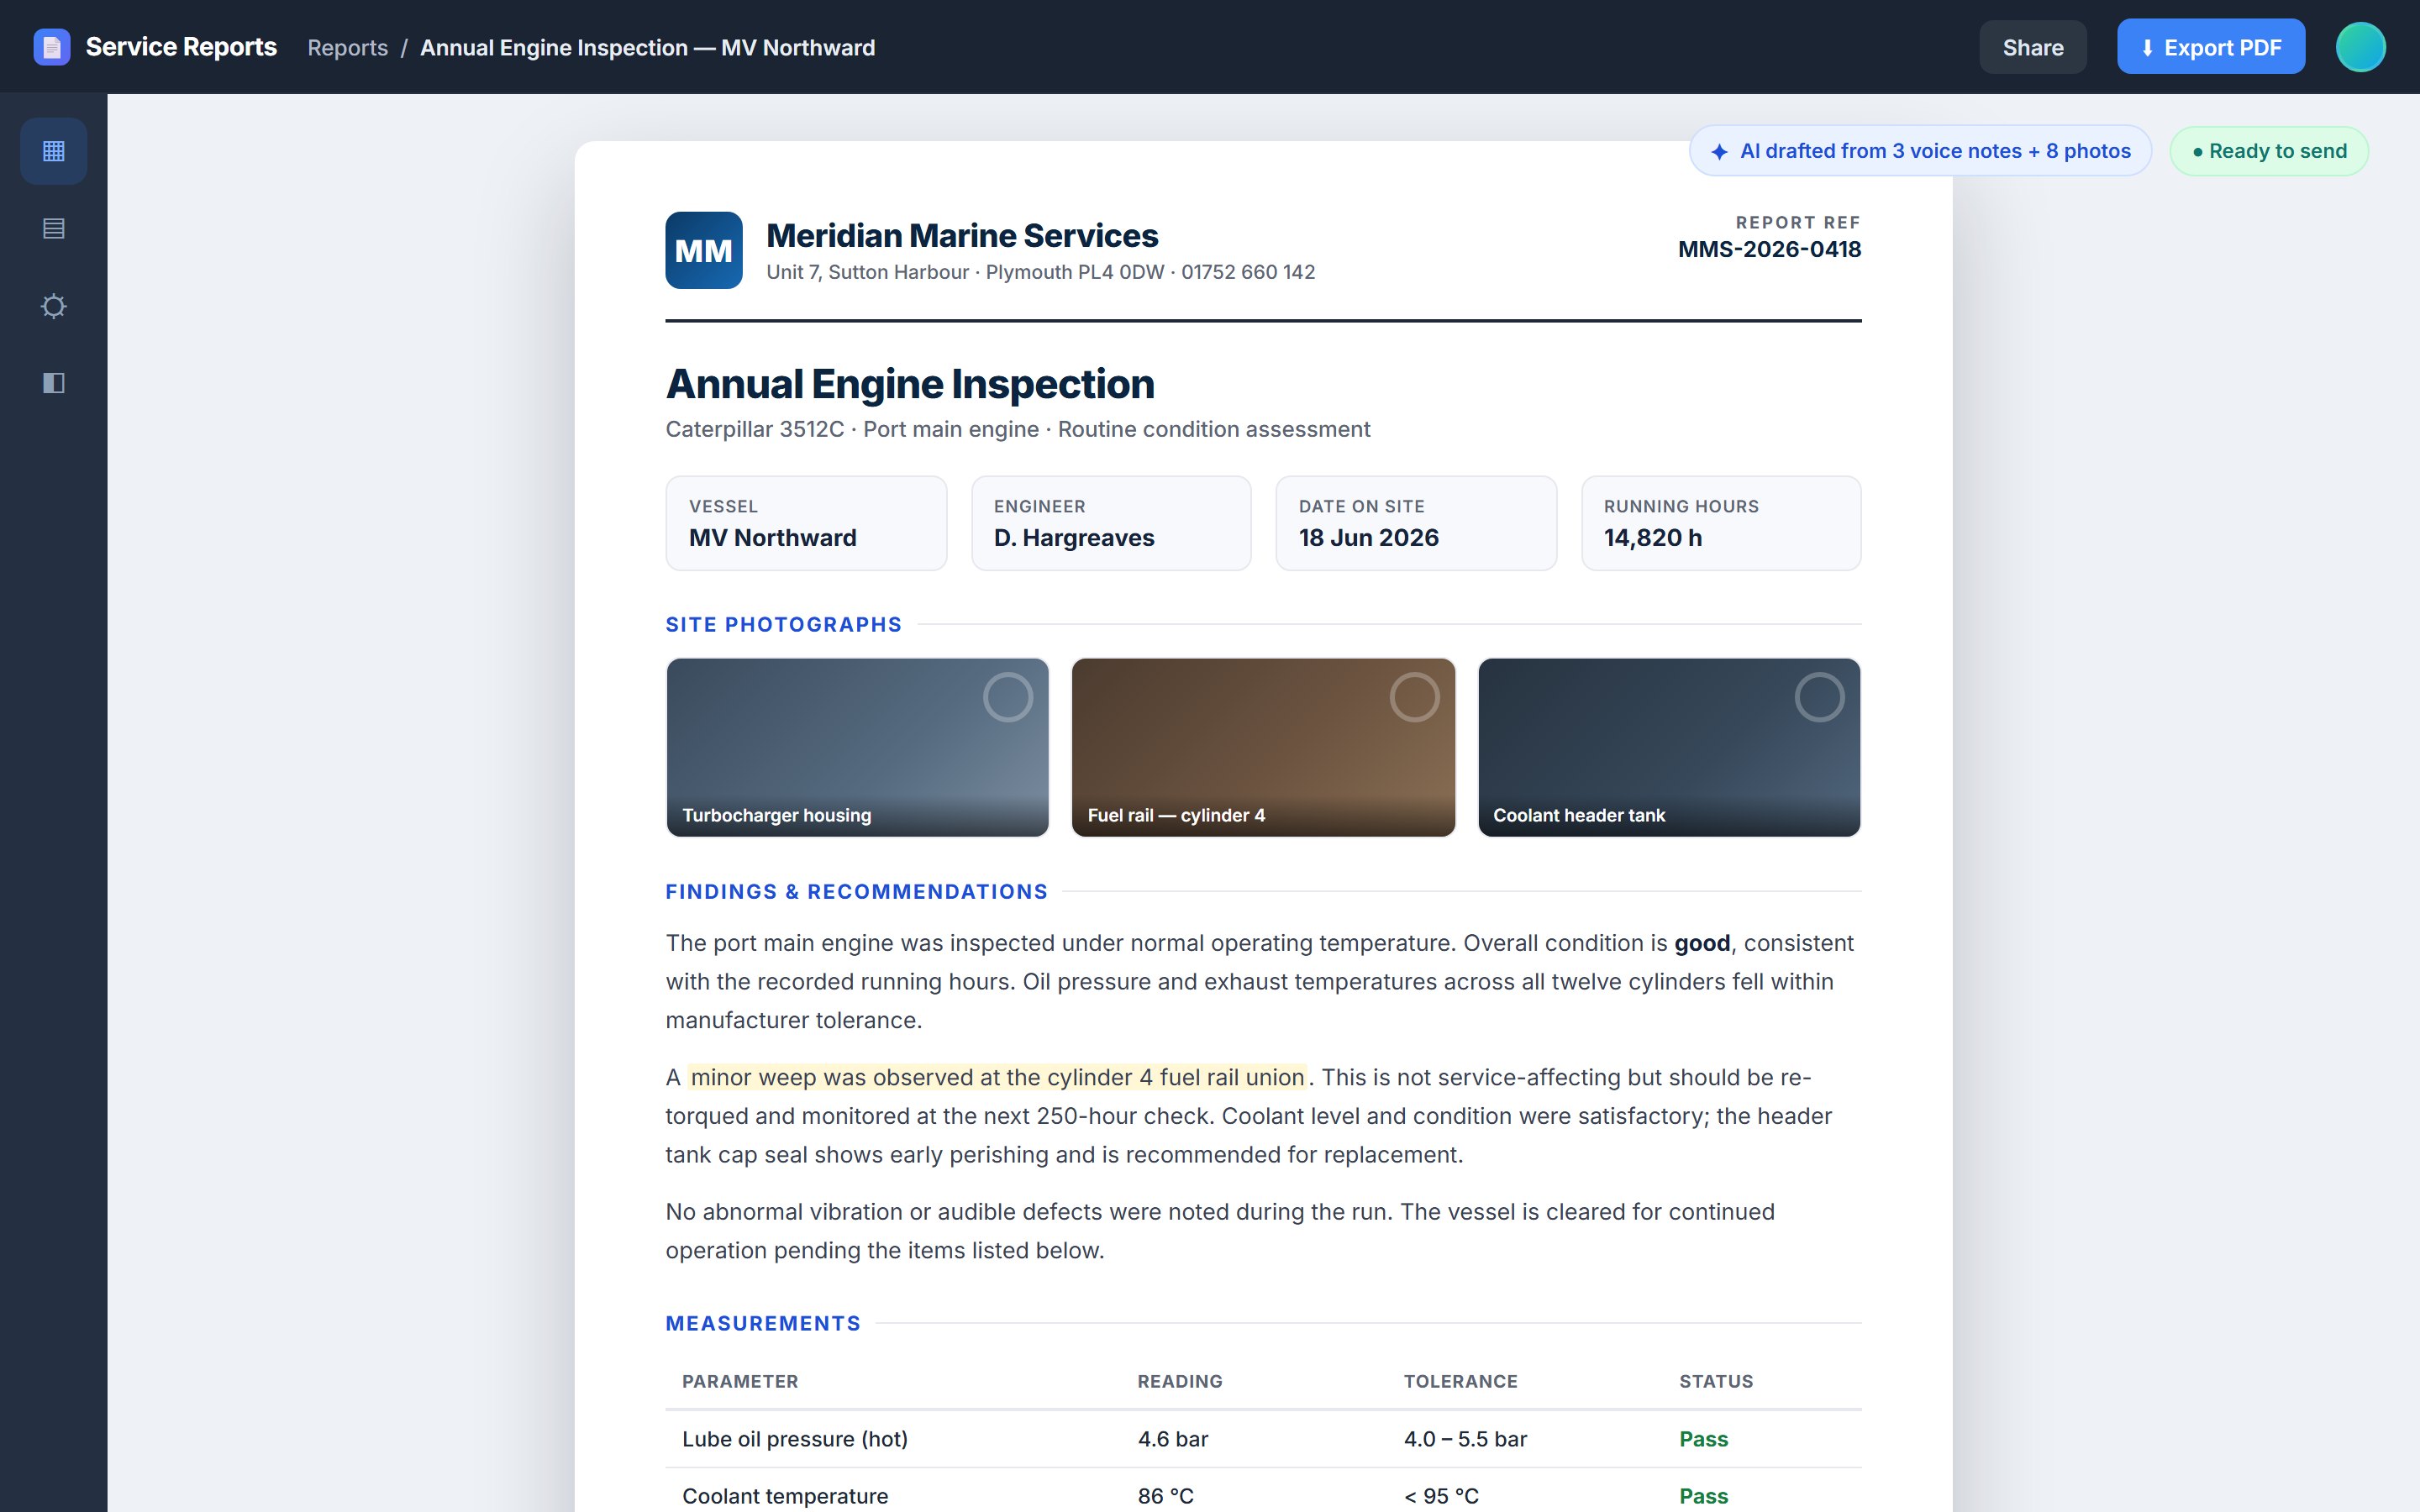Open the half-panel layout sidebar icon
Viewport: 2420px width, 1512px height.
click(x=54, y=383)
